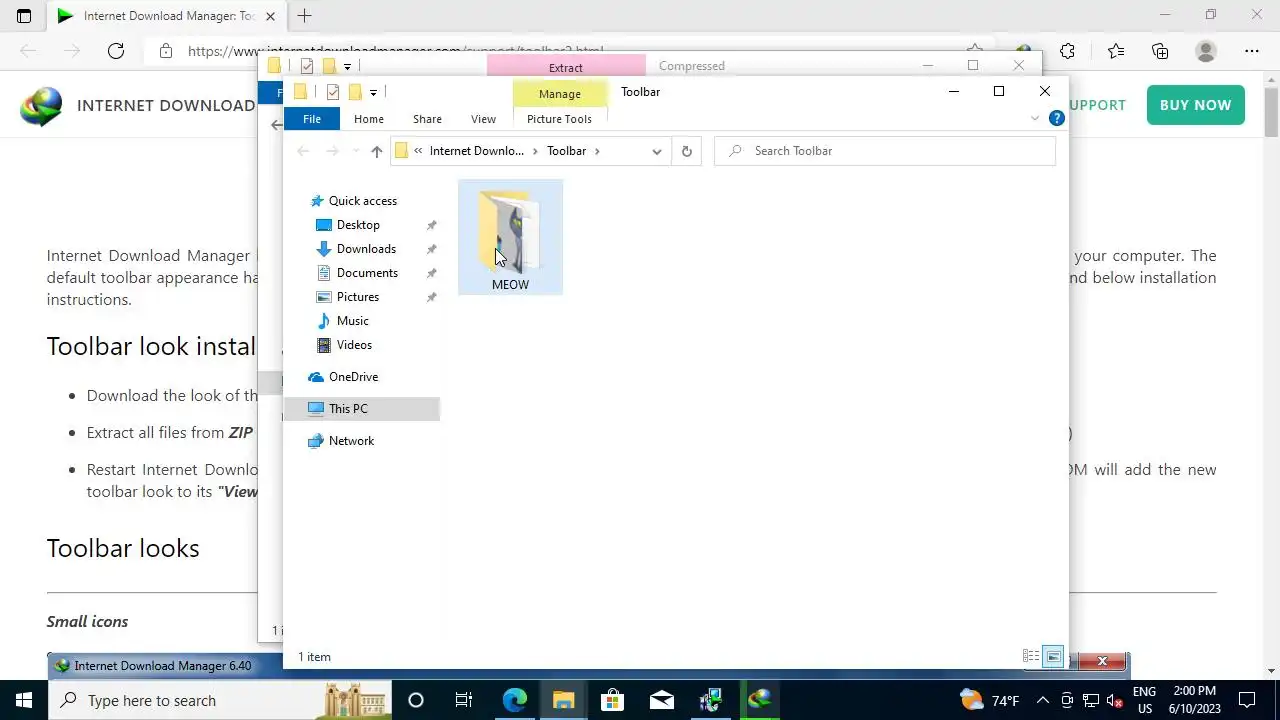Open Microsoft Edge from taskbar
This screenshot has height=720, width=1280.
(514, 700)
